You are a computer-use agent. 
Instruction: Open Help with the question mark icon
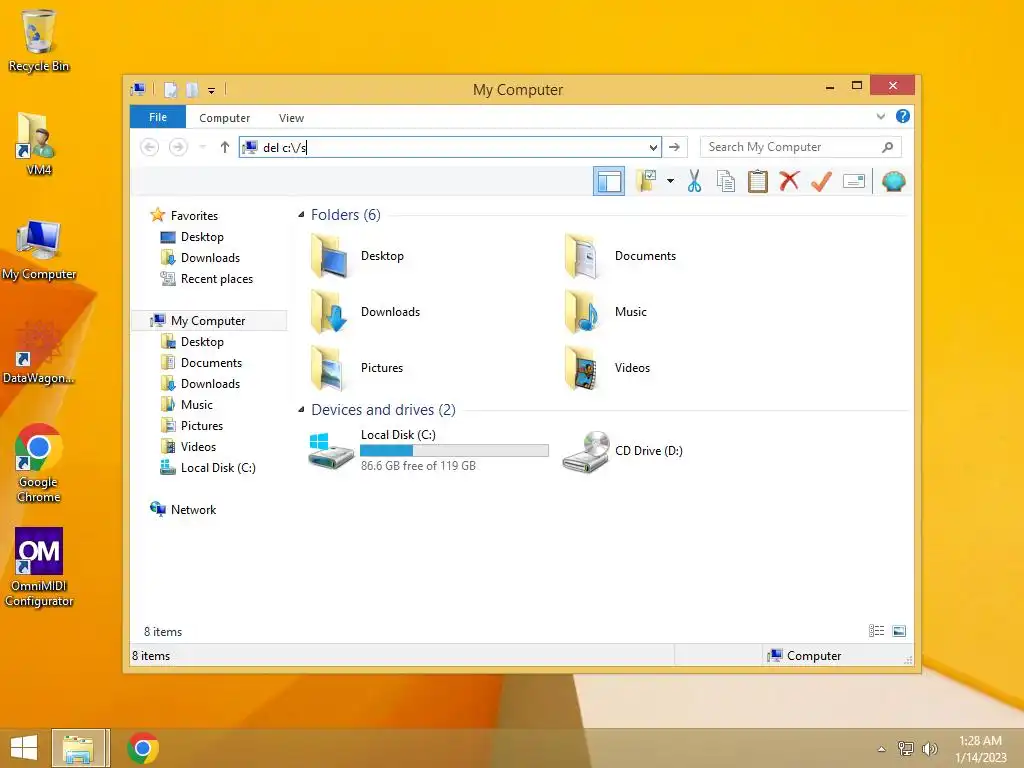pos(903,116)
